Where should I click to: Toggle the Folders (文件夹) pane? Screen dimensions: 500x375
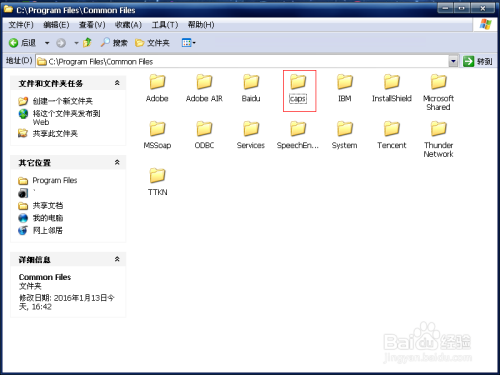coord(152,43)
